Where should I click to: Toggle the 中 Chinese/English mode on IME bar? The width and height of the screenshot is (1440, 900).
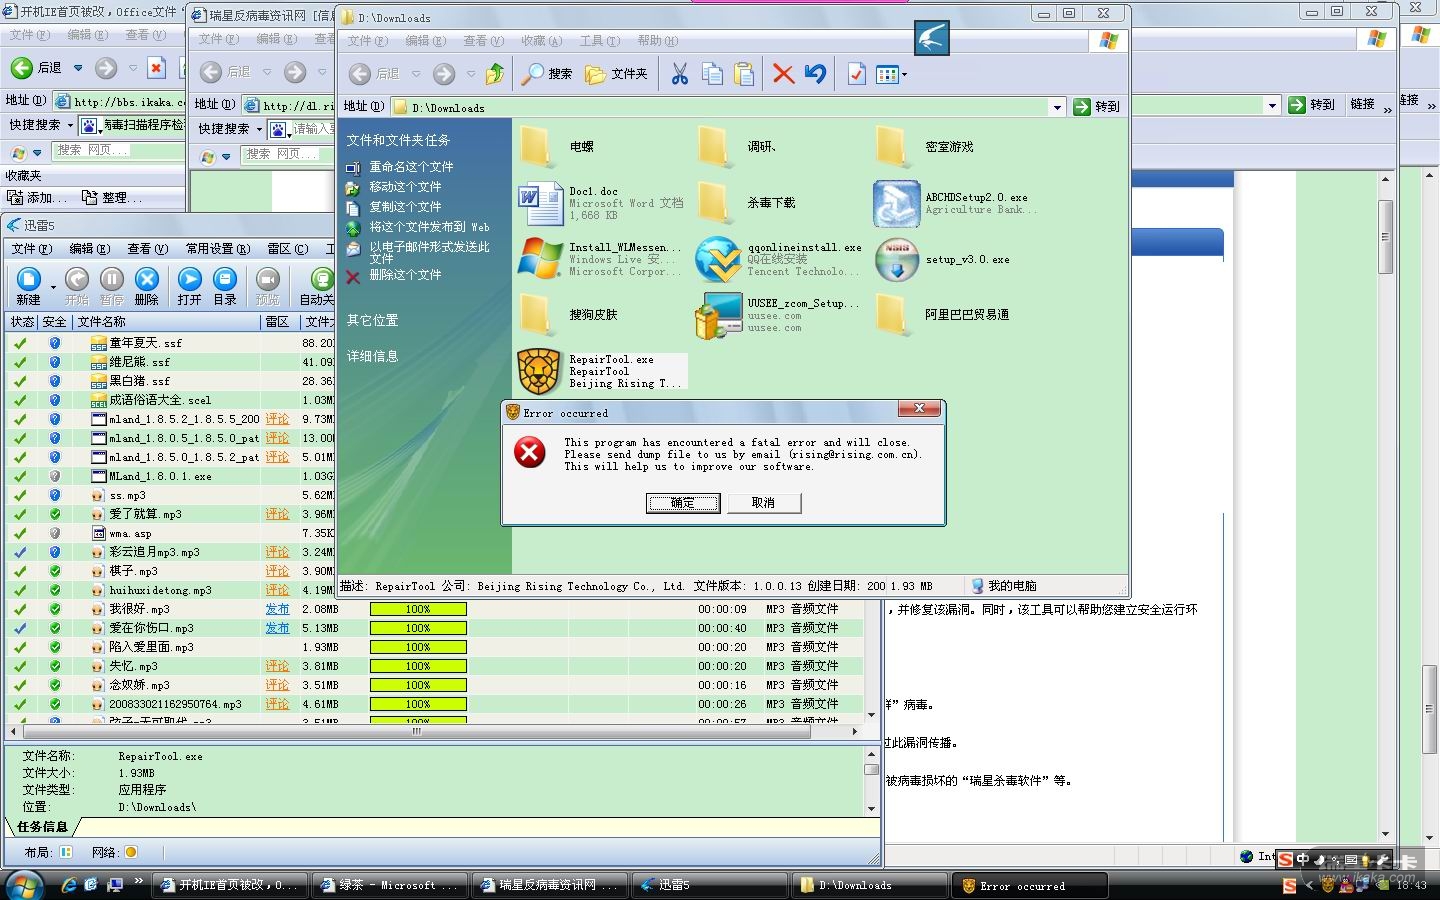pos(1303,859)
